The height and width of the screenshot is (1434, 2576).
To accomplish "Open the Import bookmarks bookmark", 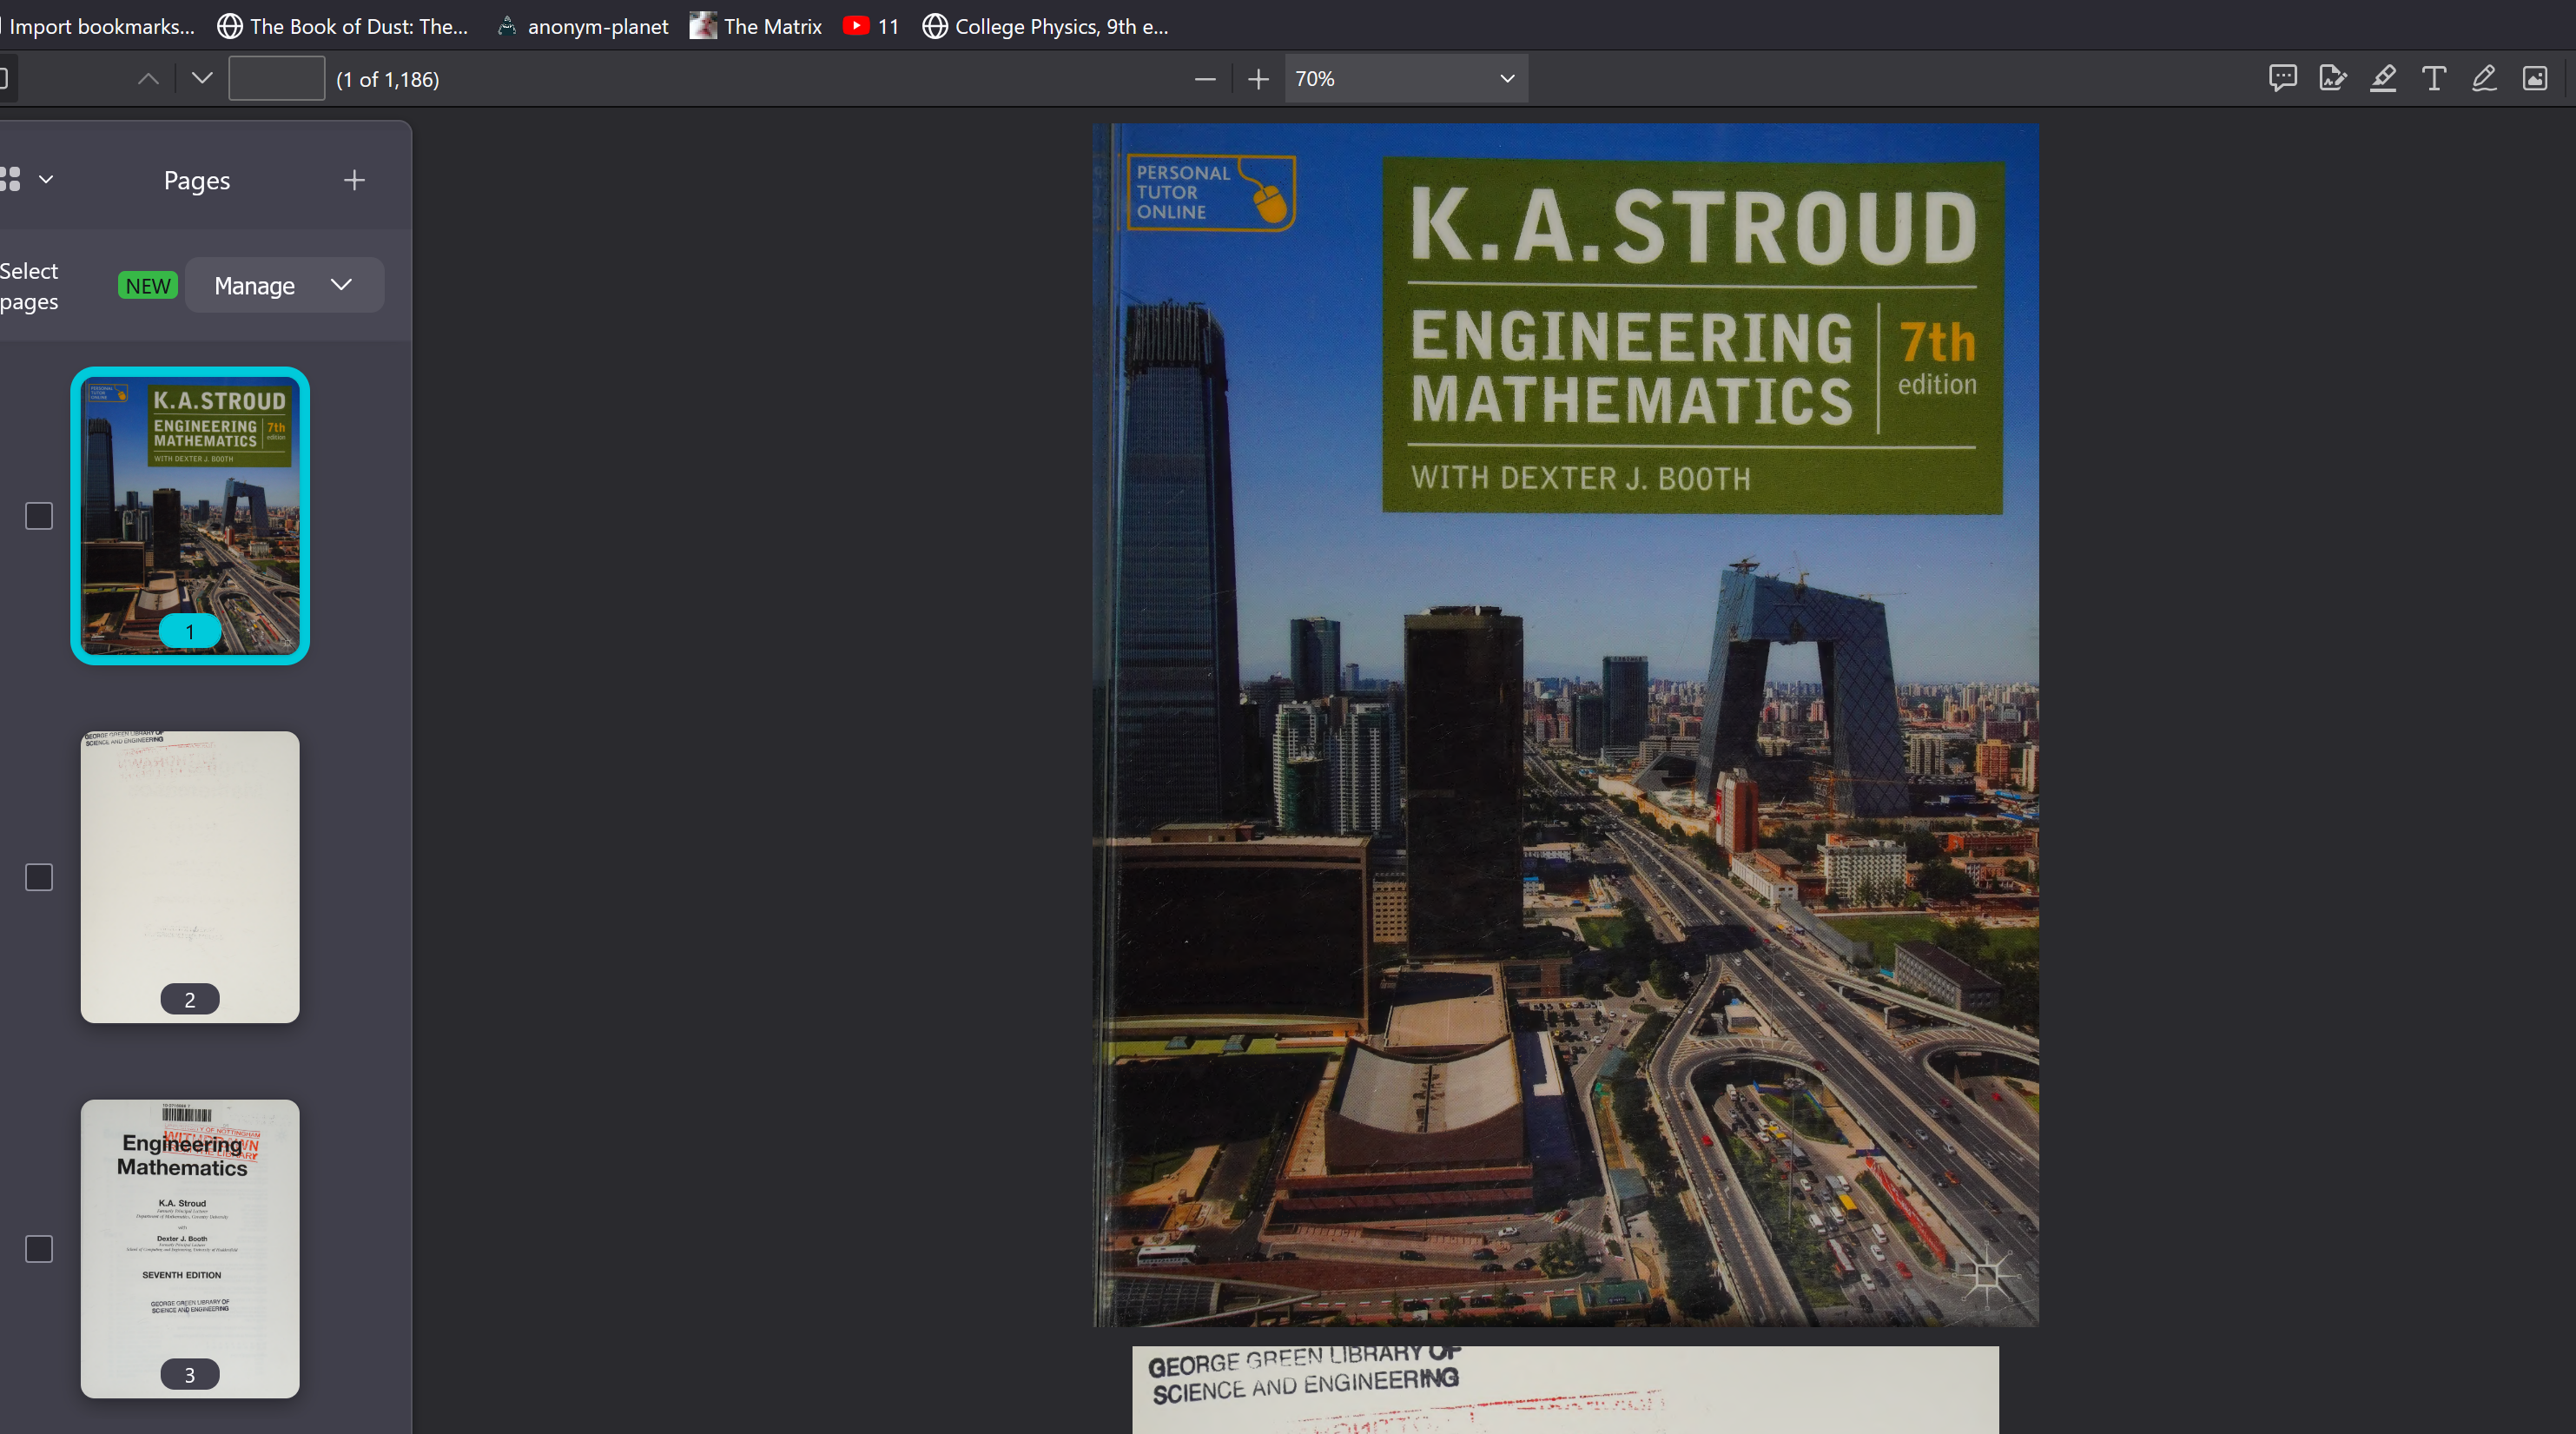I will (x=99, y=26).
